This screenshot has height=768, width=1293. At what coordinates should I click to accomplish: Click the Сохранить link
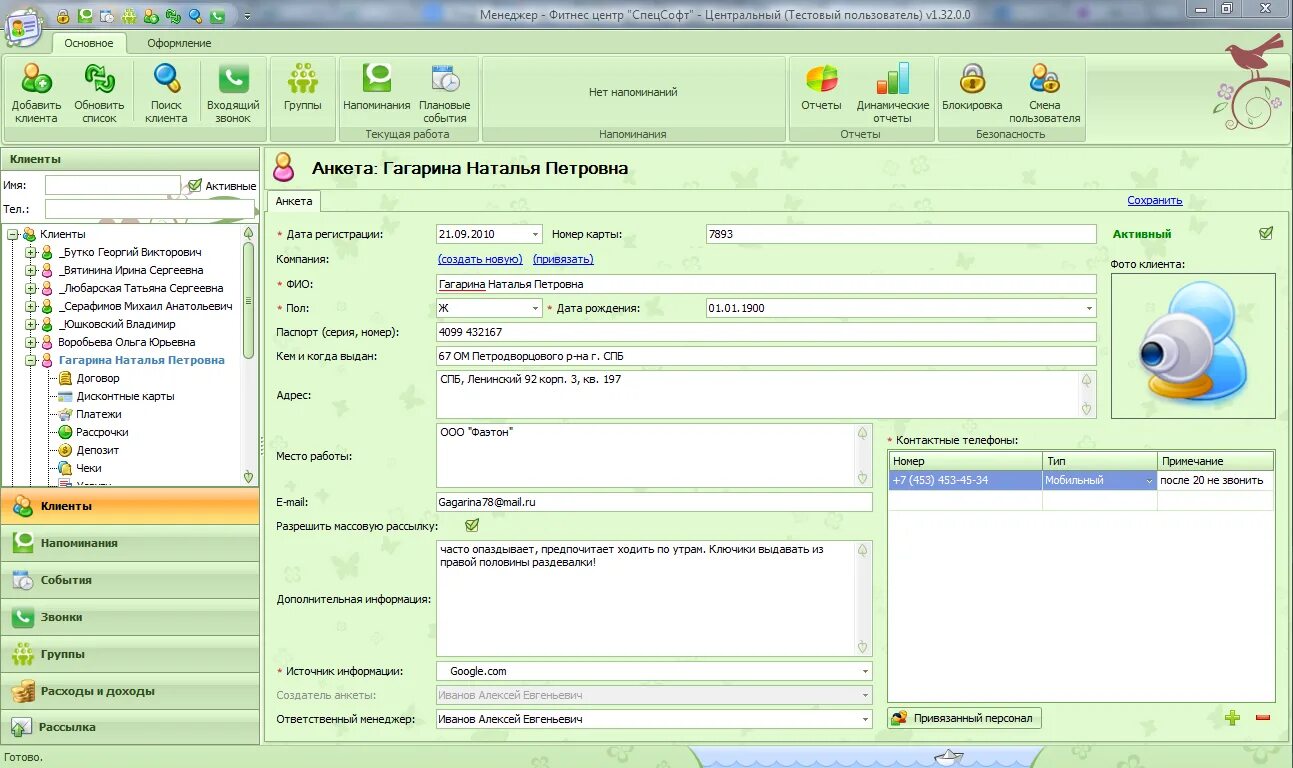(x=1155, y=200)
